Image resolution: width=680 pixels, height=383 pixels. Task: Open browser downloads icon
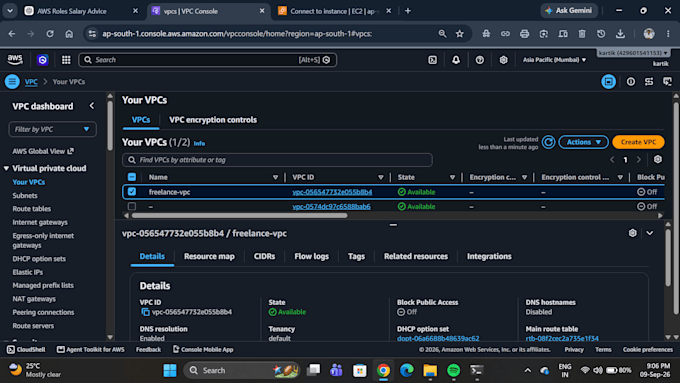tap(620, 34)
